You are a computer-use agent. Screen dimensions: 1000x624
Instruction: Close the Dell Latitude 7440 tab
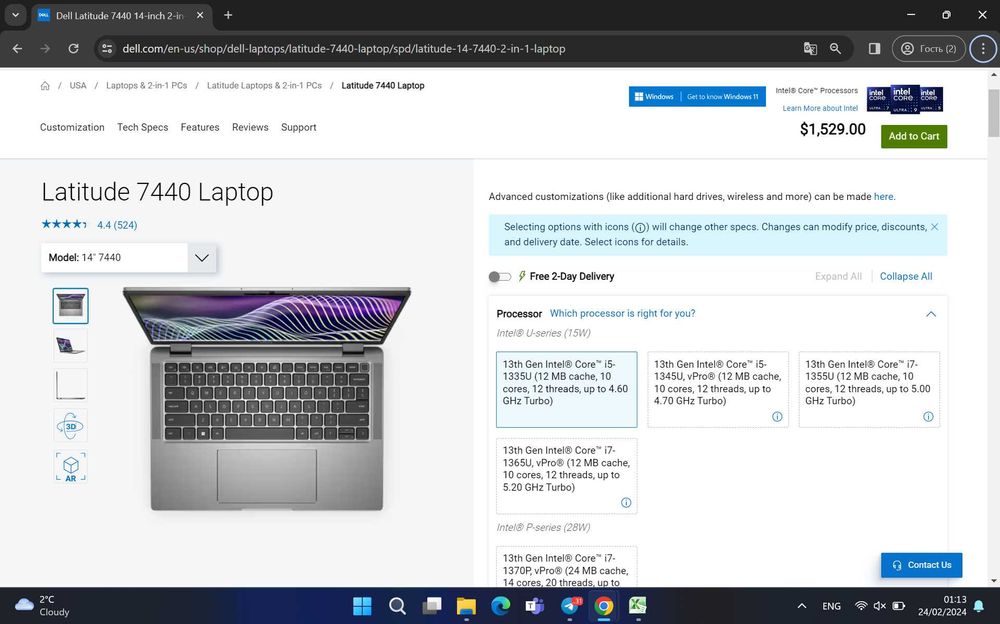click(200, 15)
